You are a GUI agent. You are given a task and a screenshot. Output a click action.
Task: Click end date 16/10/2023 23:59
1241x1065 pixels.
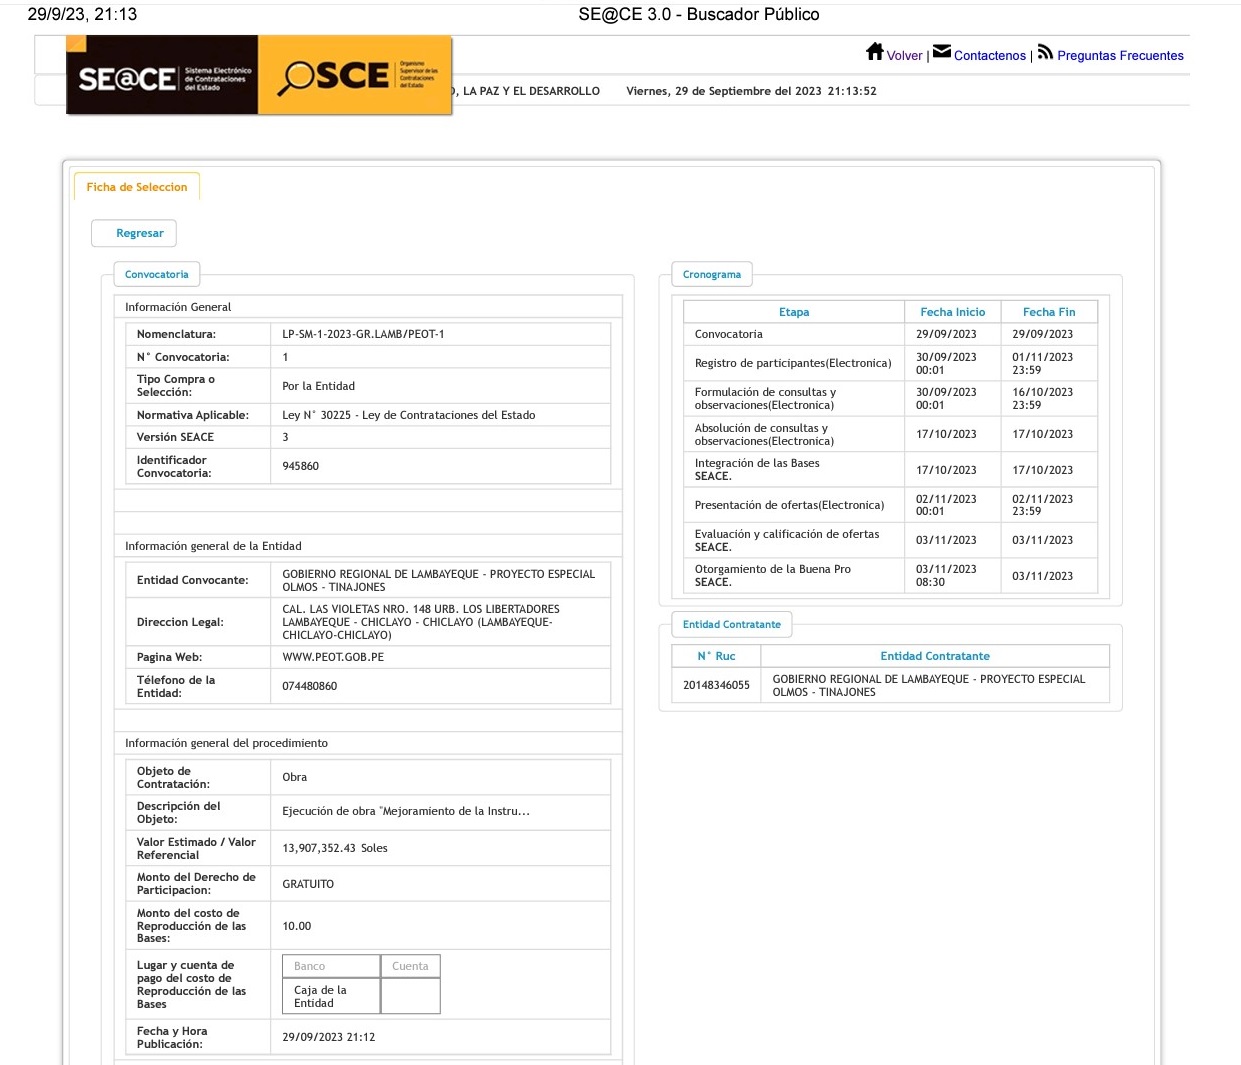[x=1042, y=399]
